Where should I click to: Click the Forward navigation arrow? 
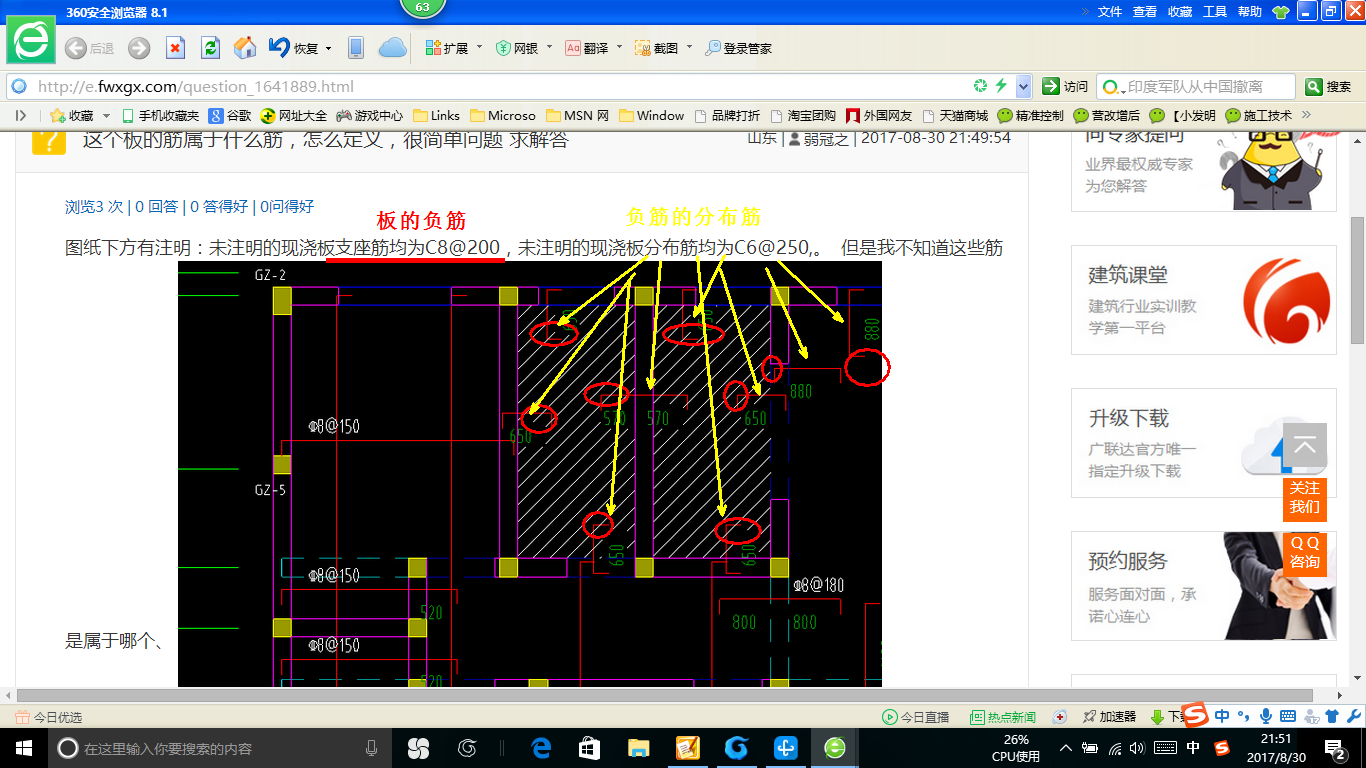tap(139, 48)
